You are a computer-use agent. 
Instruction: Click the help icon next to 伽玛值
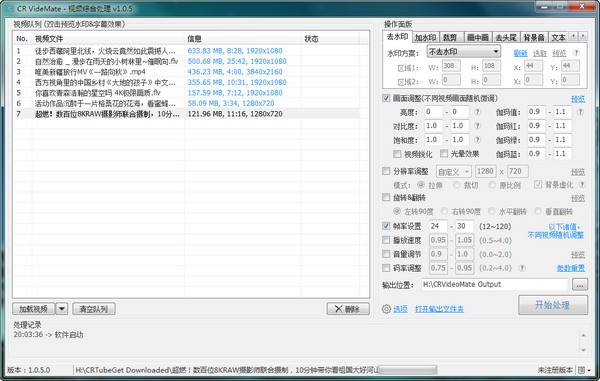tap(580, 112)
